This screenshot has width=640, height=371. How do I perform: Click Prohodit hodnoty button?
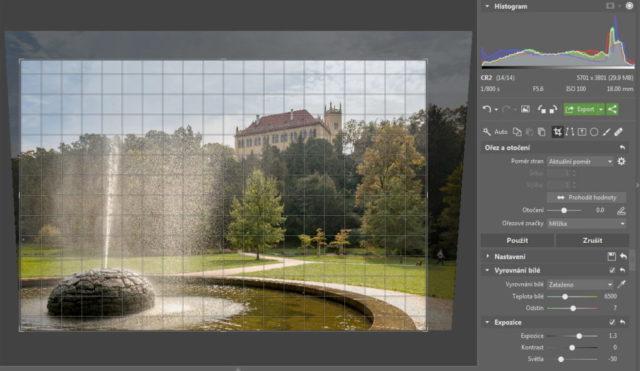click(587, 198)
